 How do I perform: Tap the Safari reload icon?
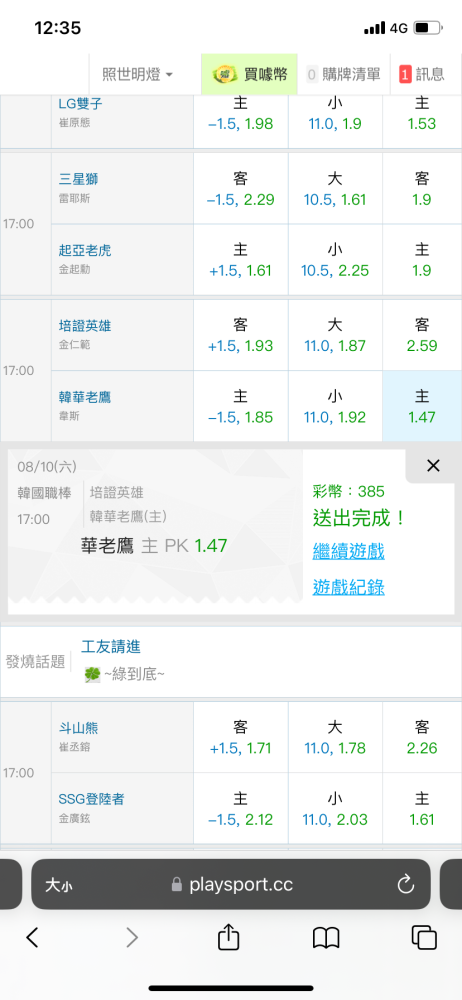(x=406, y=884)
